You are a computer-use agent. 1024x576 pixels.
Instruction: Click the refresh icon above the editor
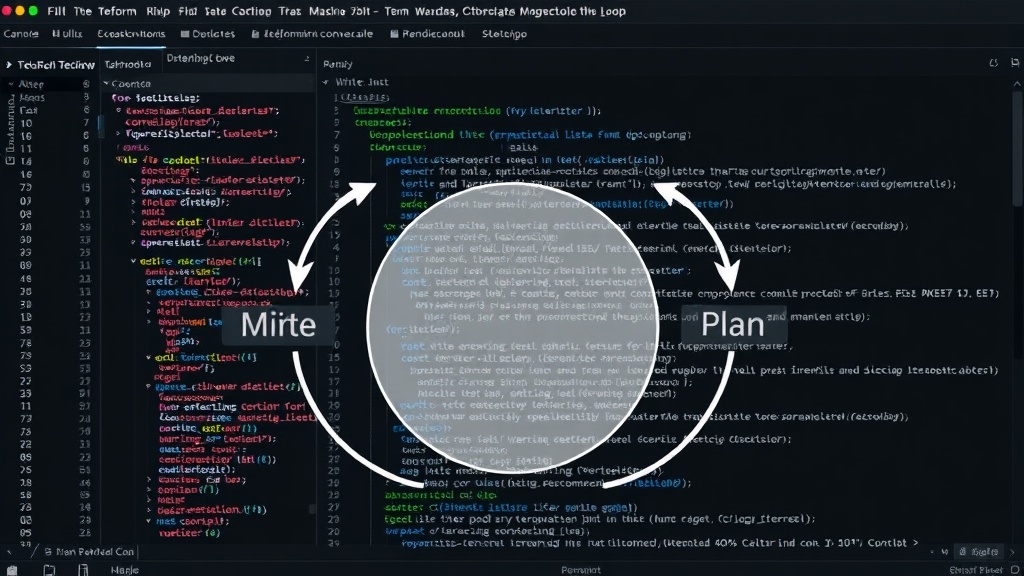(x=993, y=63)
